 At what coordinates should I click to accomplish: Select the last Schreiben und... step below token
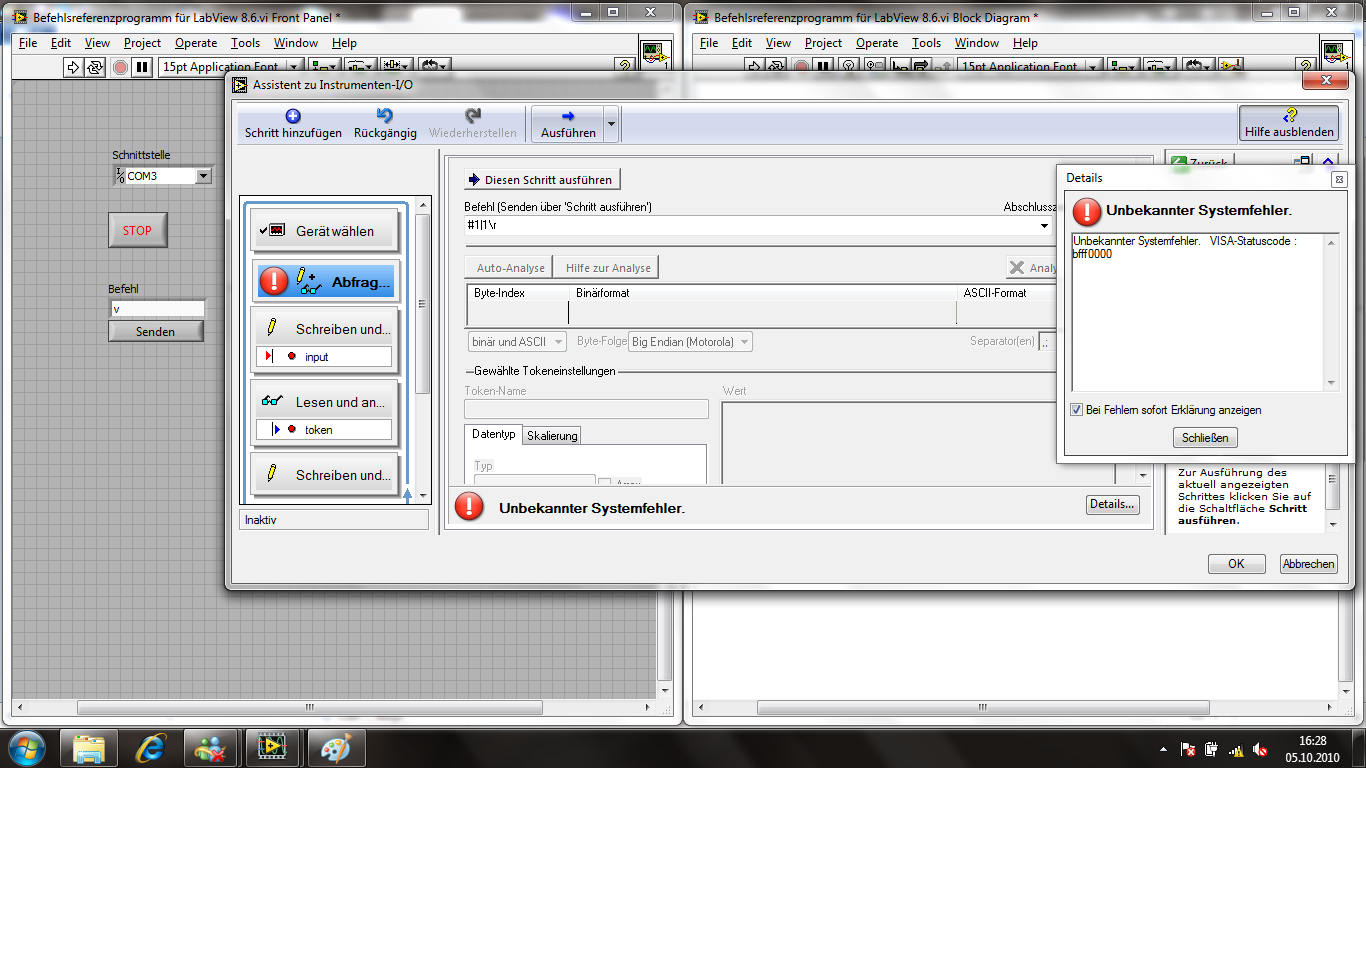click(x=325, y=474)
